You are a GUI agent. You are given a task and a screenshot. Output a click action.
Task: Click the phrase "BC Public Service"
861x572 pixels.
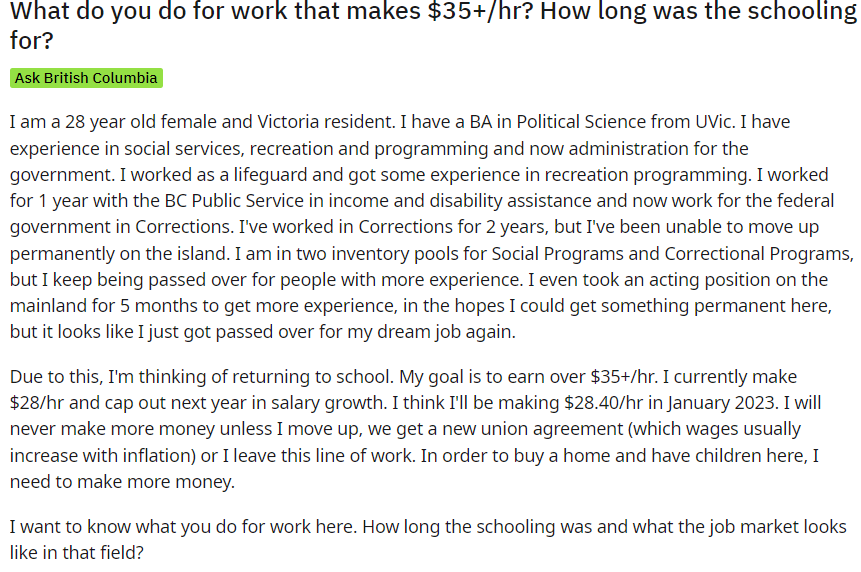click(x=234, y=201)
